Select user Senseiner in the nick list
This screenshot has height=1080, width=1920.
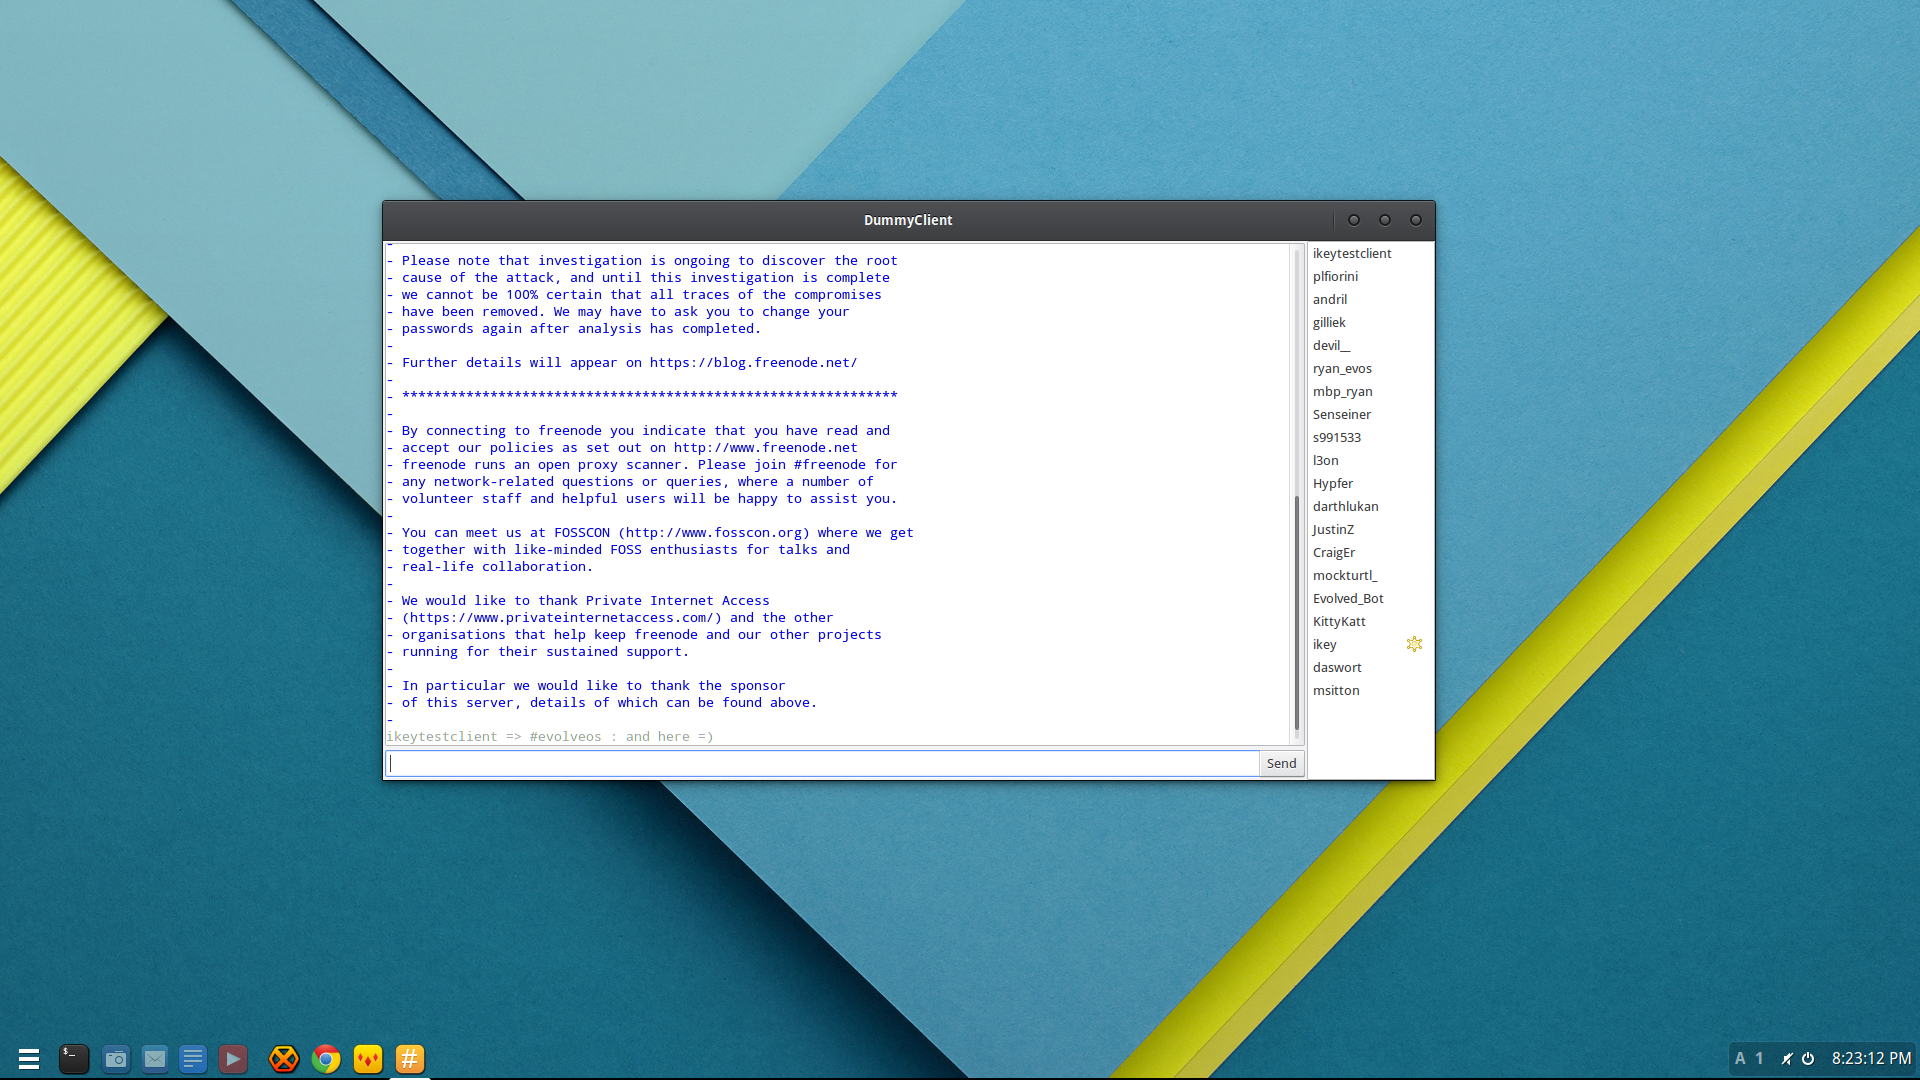pyautogui.click(x=1342, y=415)
